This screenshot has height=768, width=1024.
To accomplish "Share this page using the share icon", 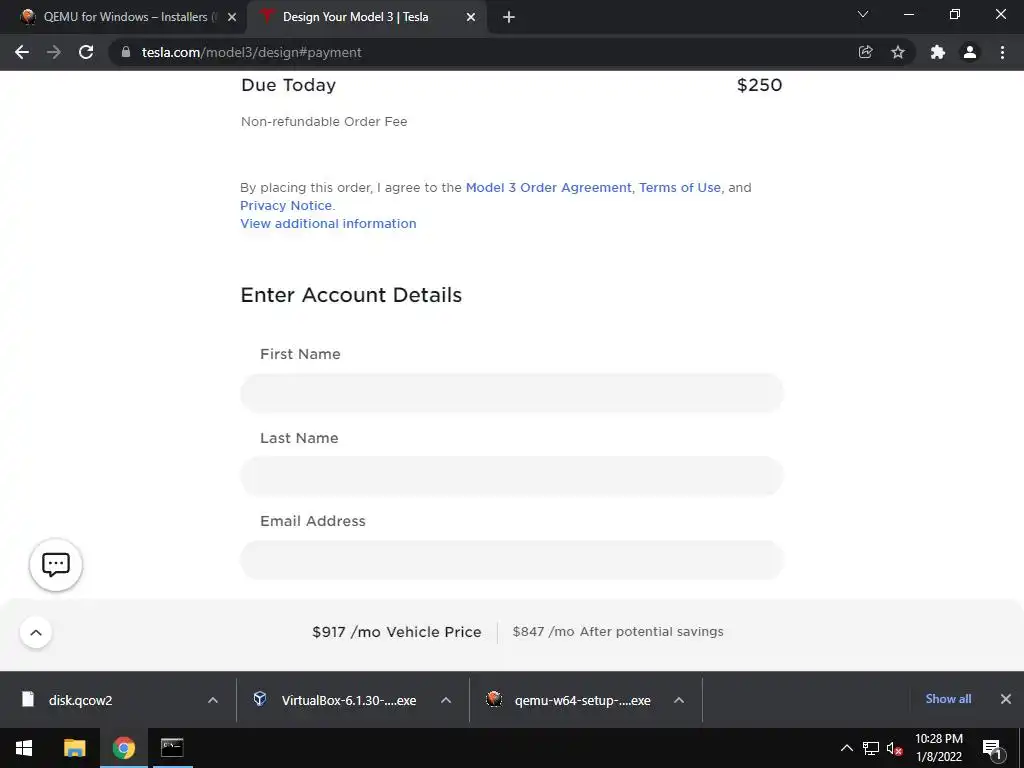I will pyautogui.click(x=865, y=52).
